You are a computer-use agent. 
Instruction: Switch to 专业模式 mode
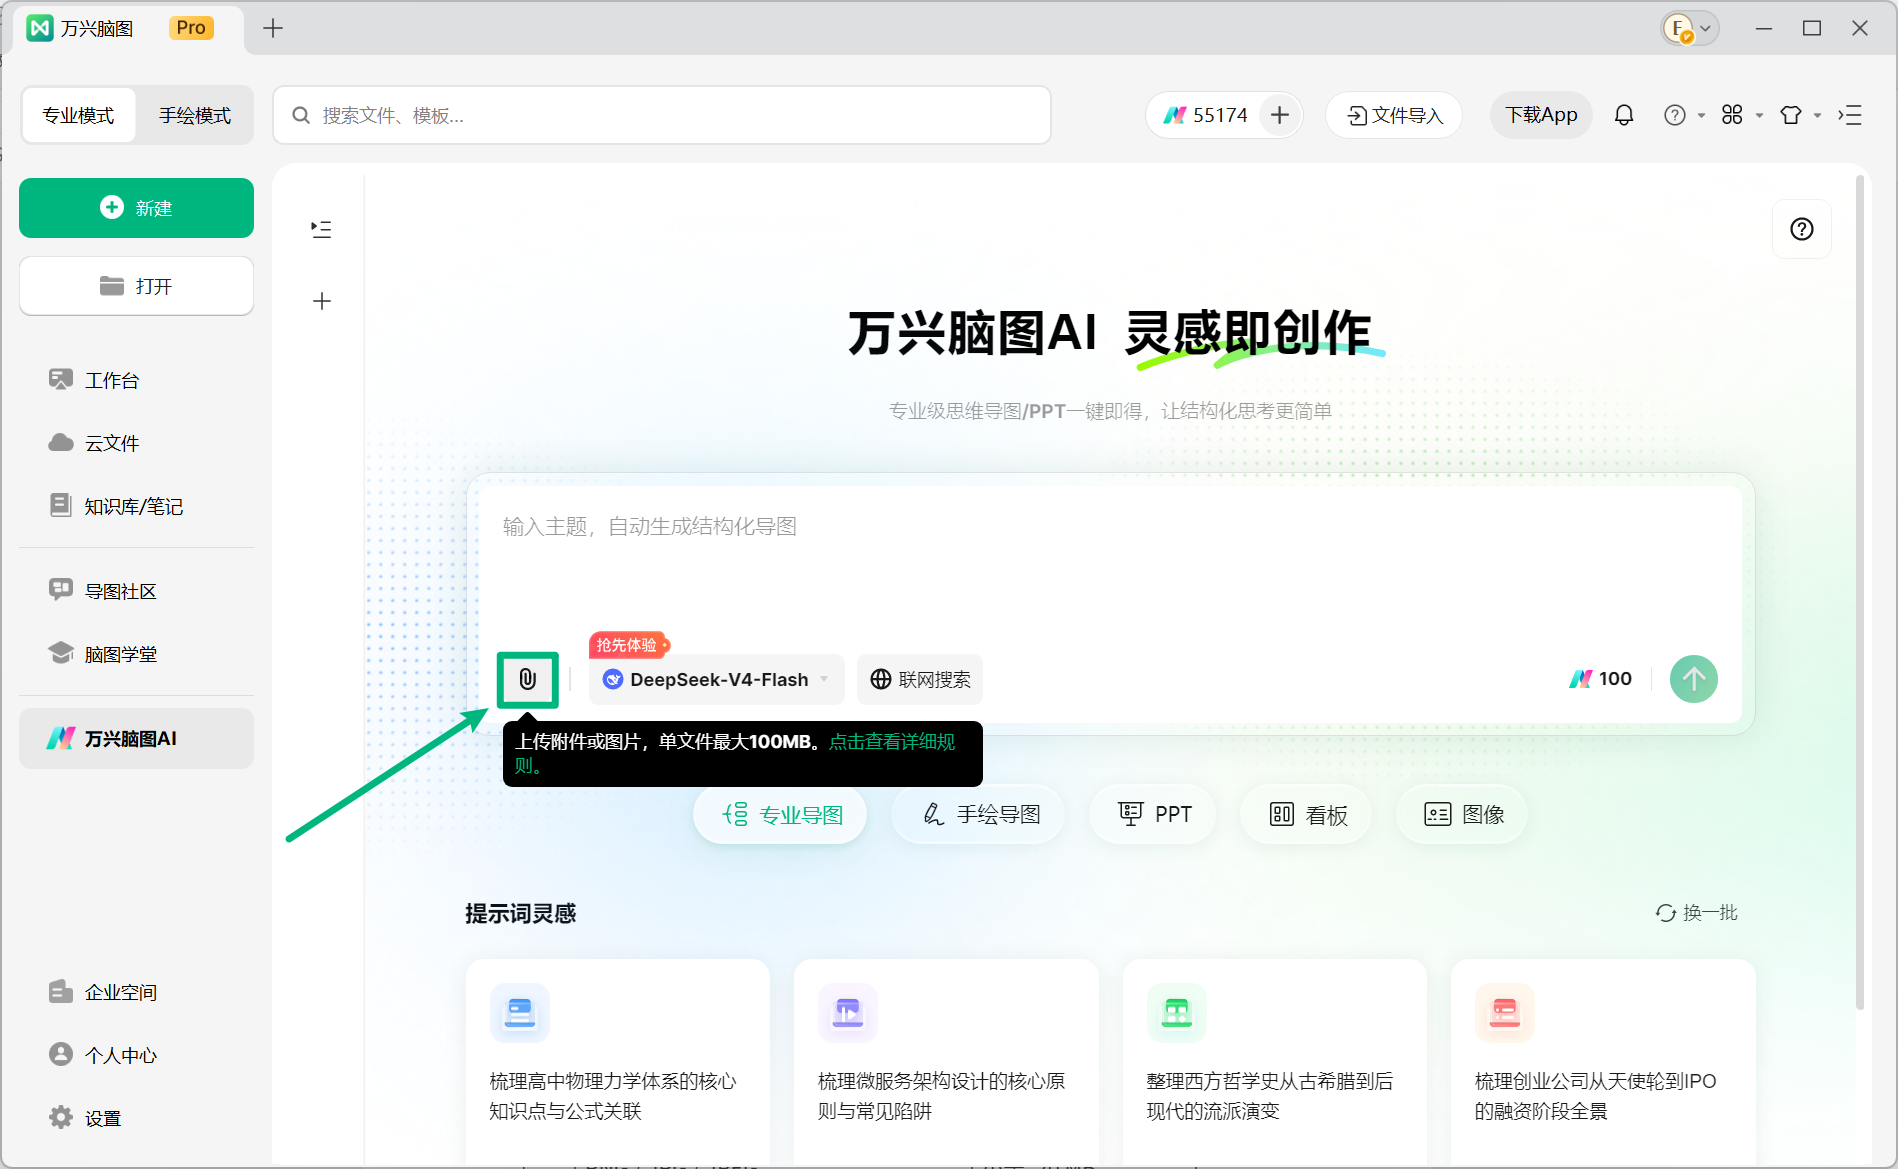pos(78,115)
